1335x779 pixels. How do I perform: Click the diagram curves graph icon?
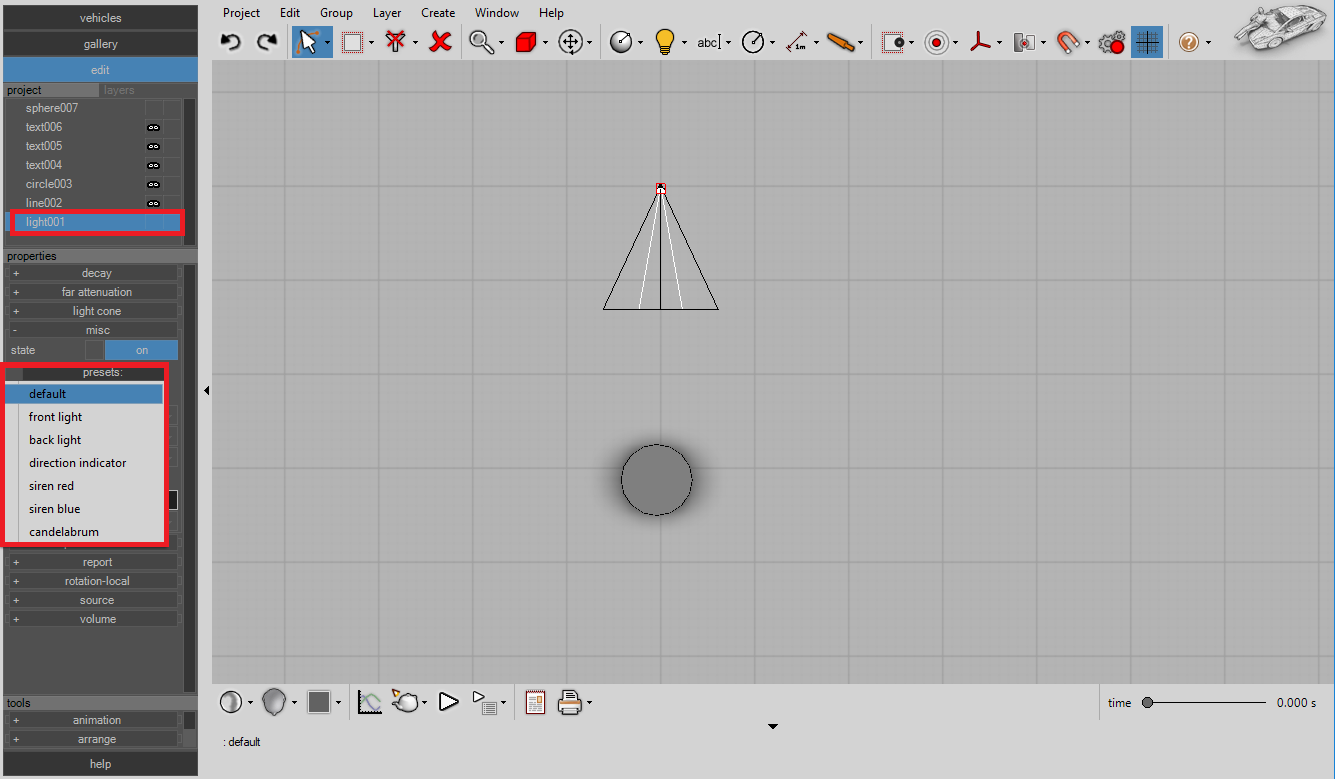point(370,702)
